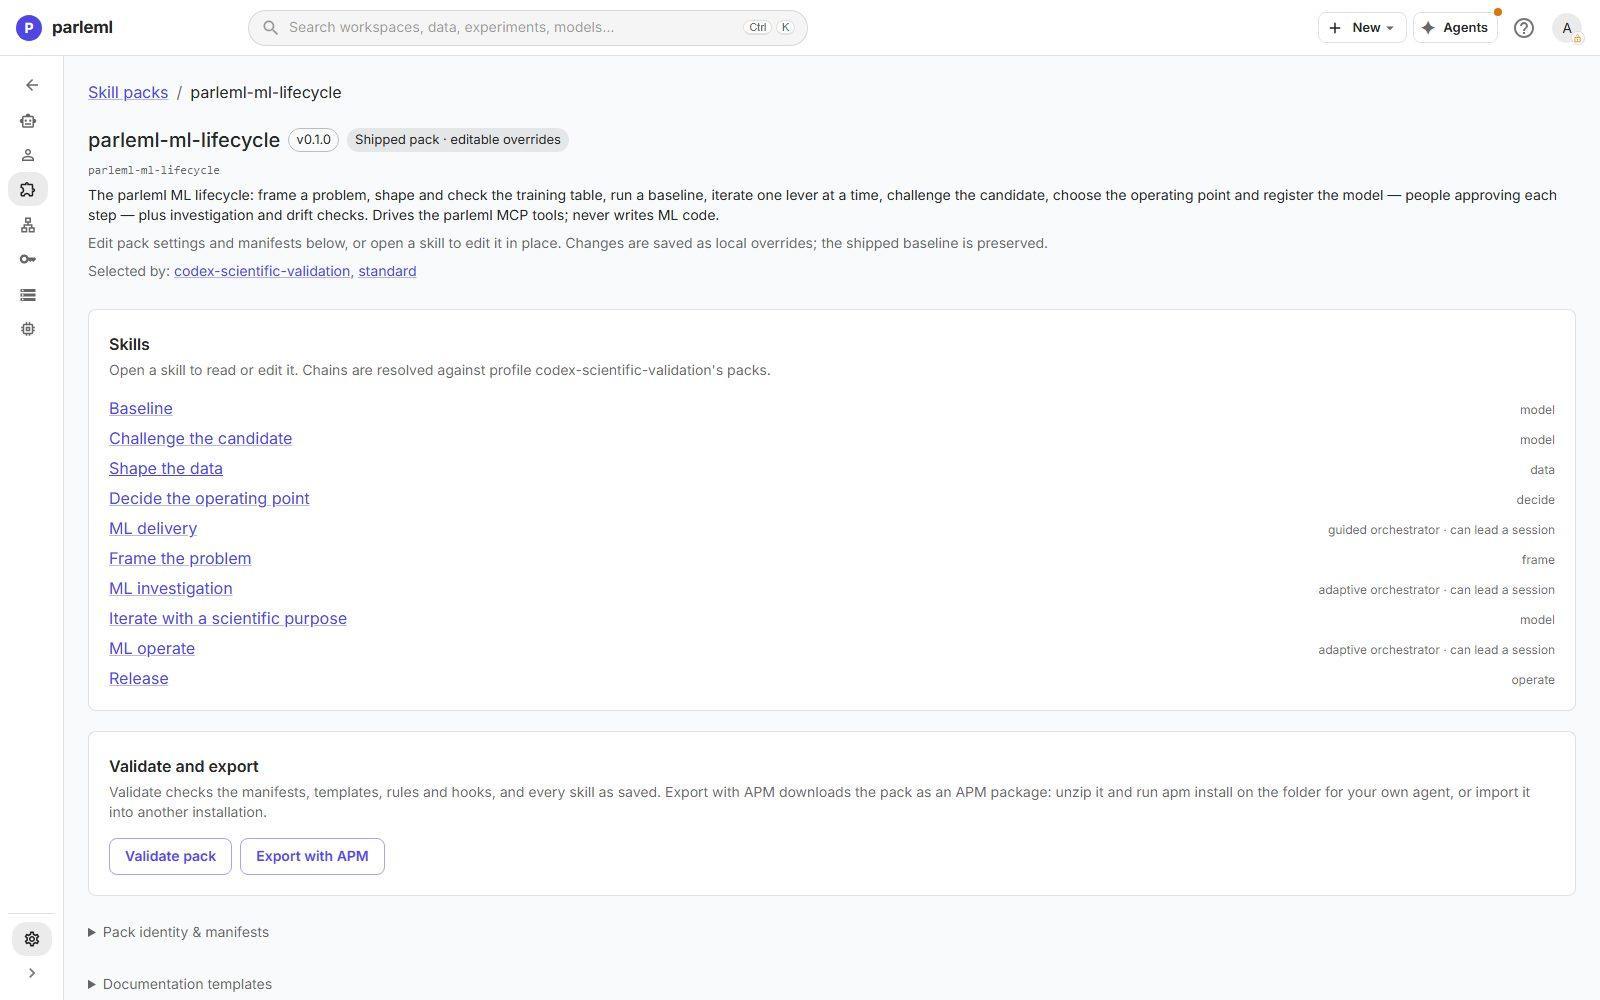
Task: Expand Pack identity & manifests section
Action: click(178, 932)
